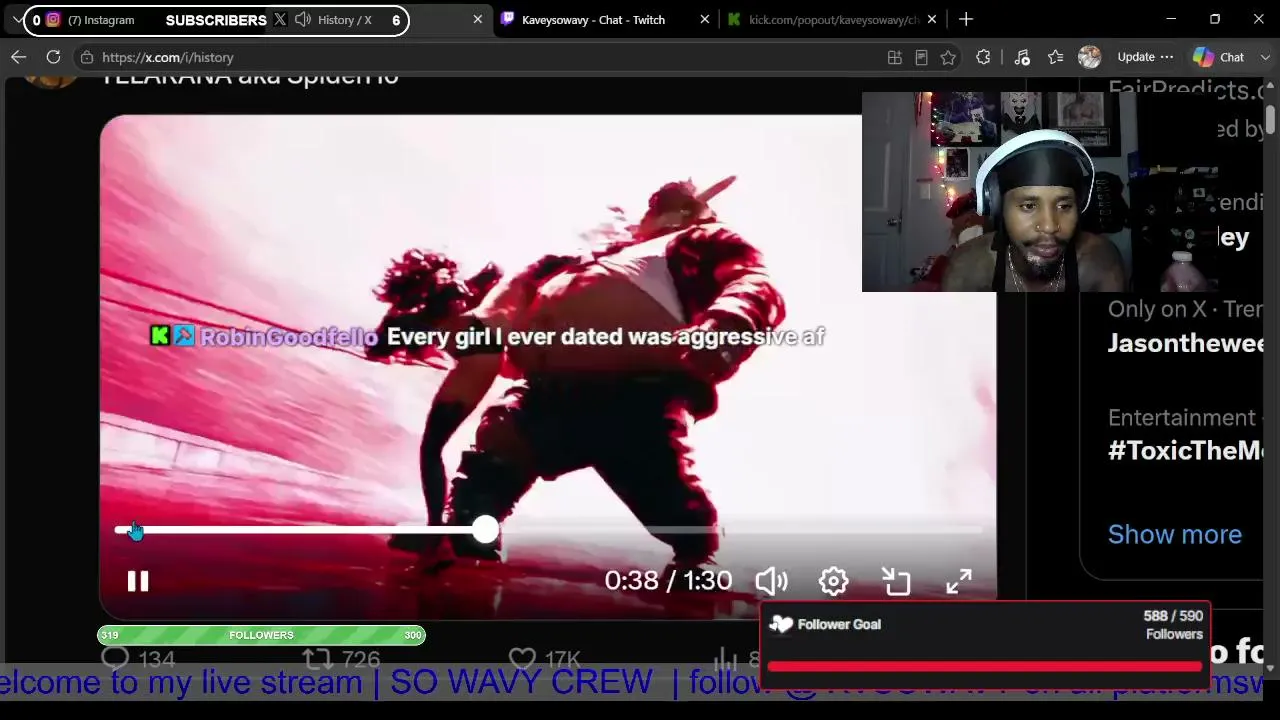This screenshot has height=720, width=1280.
Task: Open the video settings gear
Action: [x=833, y=581]
